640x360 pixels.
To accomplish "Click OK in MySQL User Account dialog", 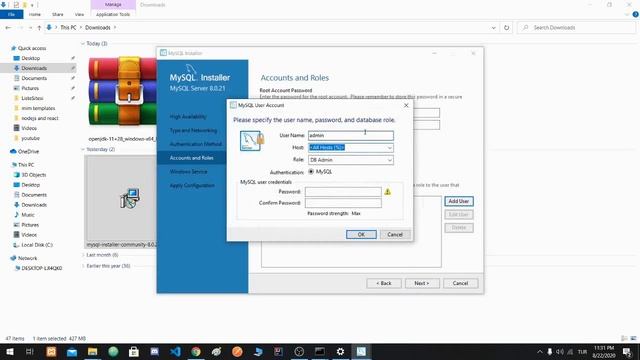I will [361, 234].
